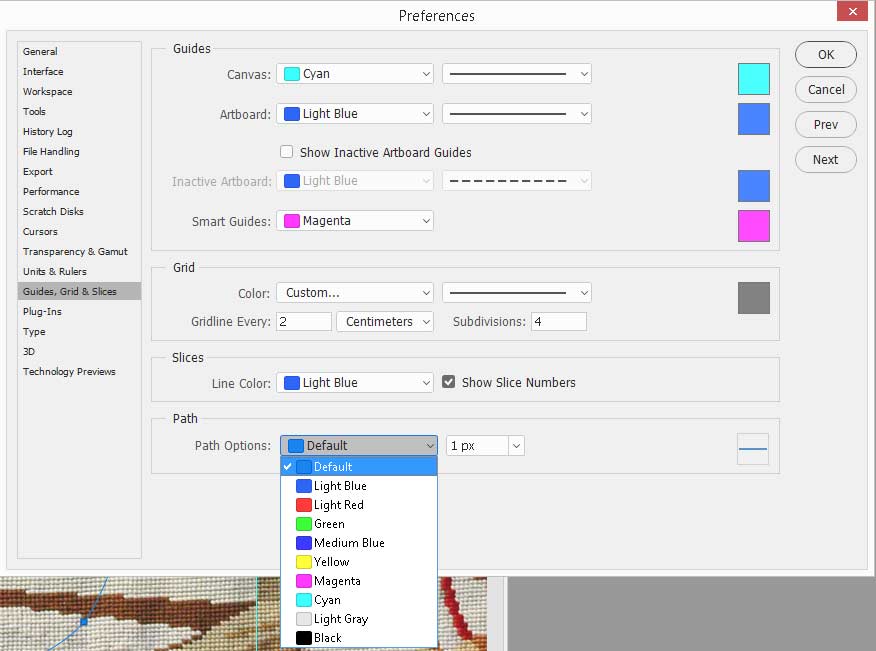Choose Cyan path color option
This screenshot has height=651, width=876.
359,600
